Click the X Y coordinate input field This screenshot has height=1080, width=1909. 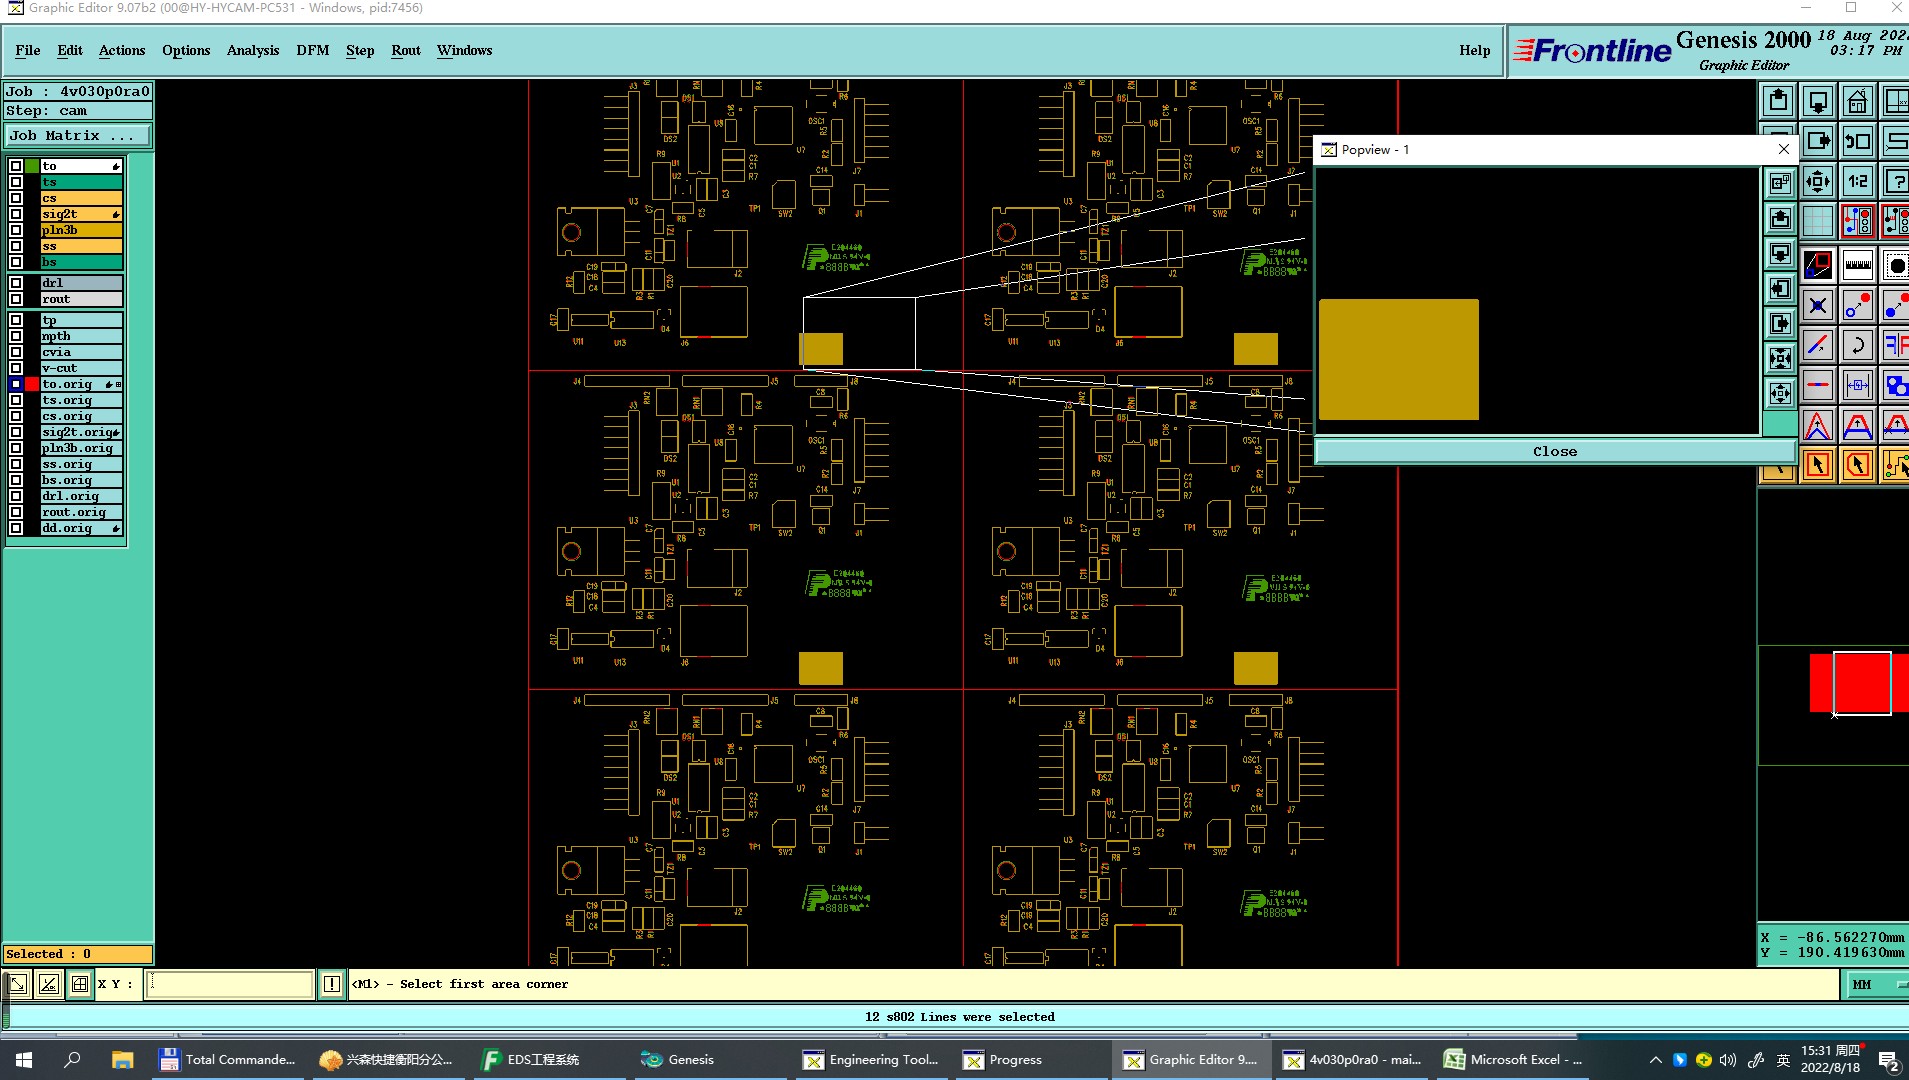tap(229, 984)
